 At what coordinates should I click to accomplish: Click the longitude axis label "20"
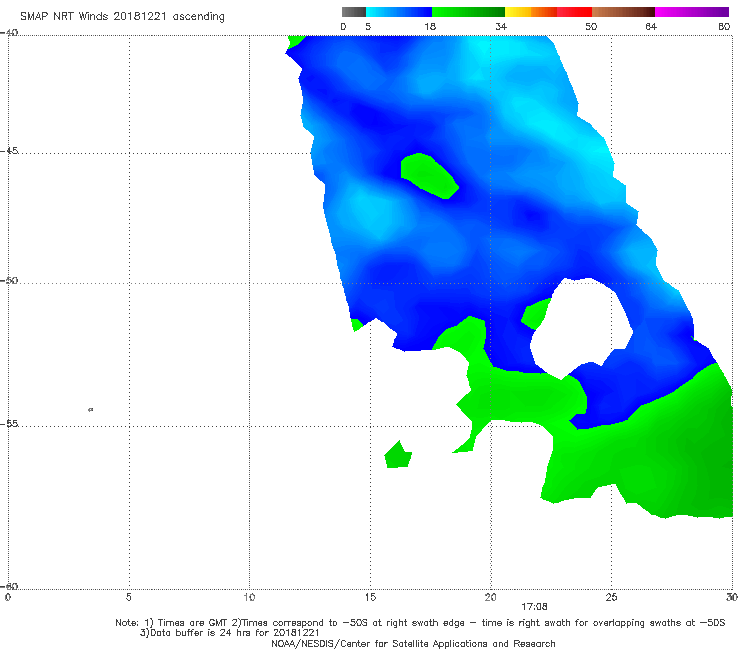(x=490, y=597)
